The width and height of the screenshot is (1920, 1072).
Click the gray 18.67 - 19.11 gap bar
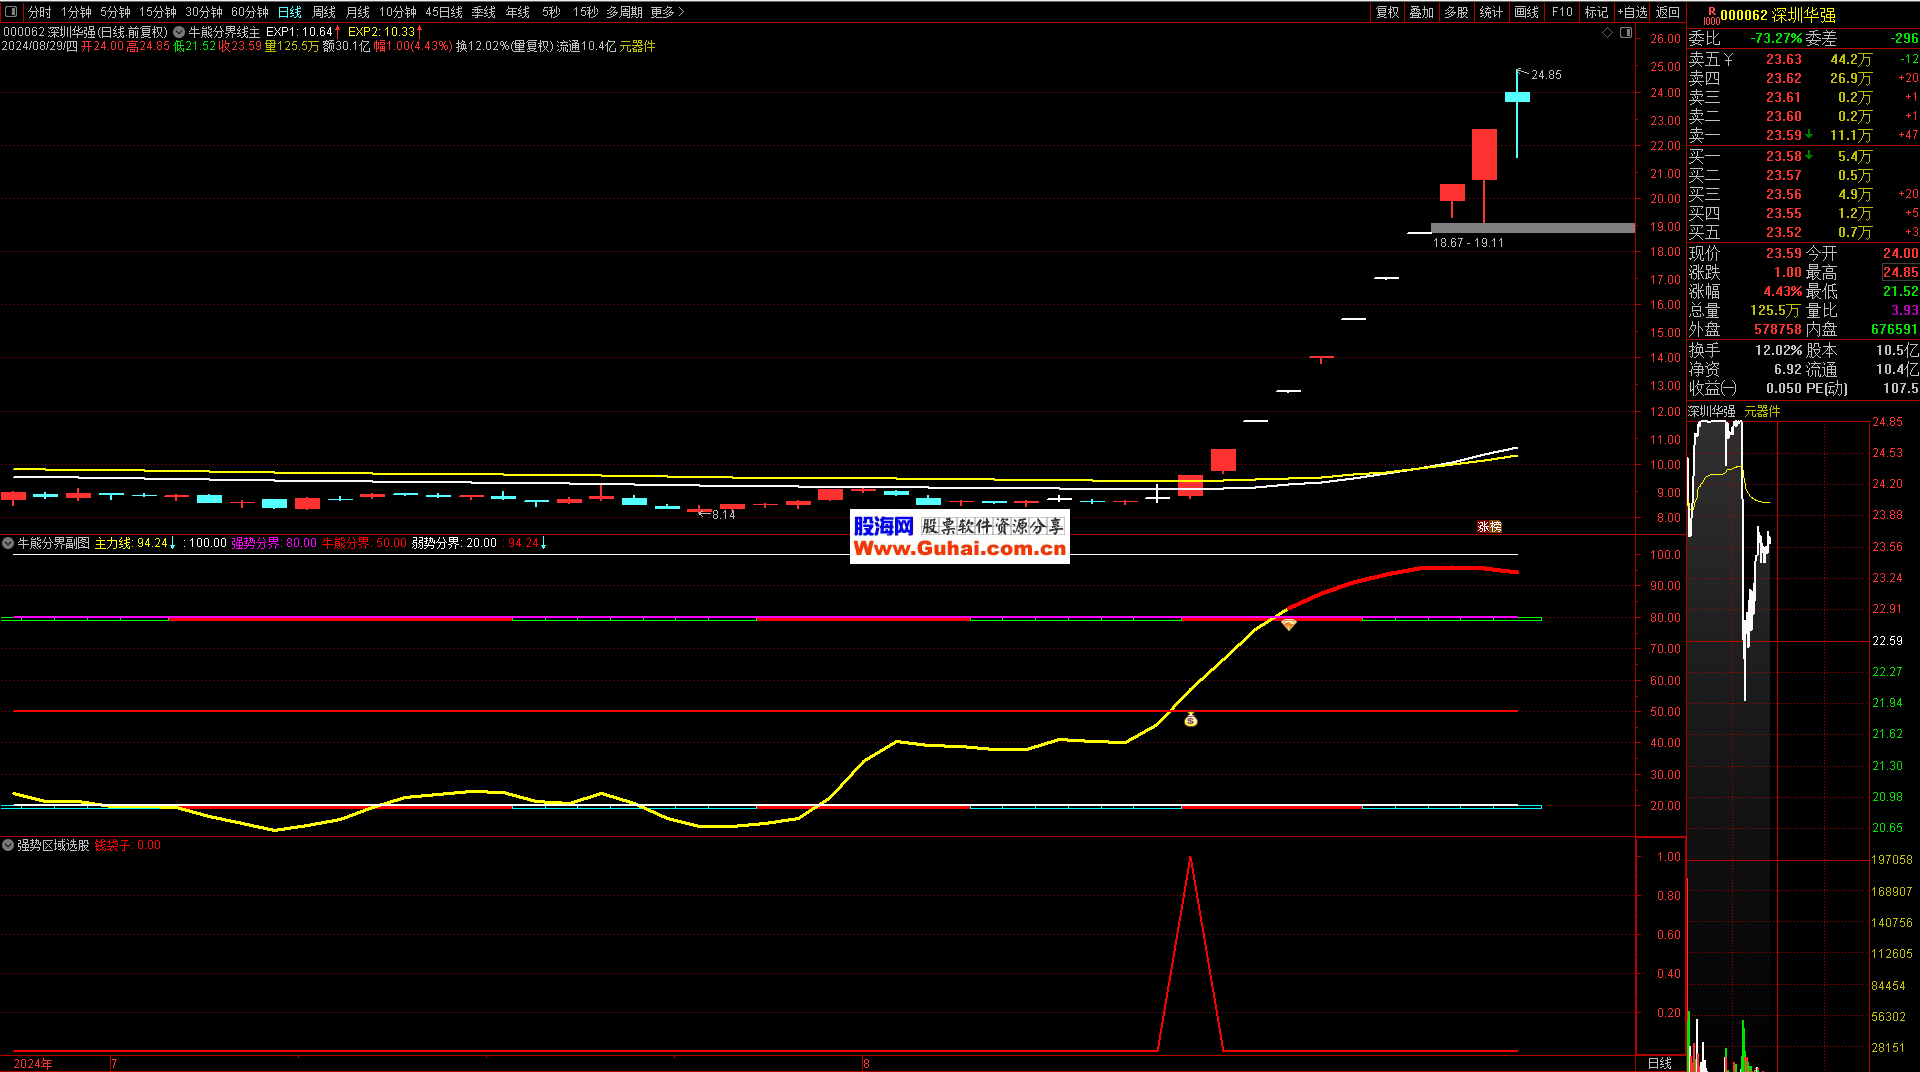coord(1532,228)
